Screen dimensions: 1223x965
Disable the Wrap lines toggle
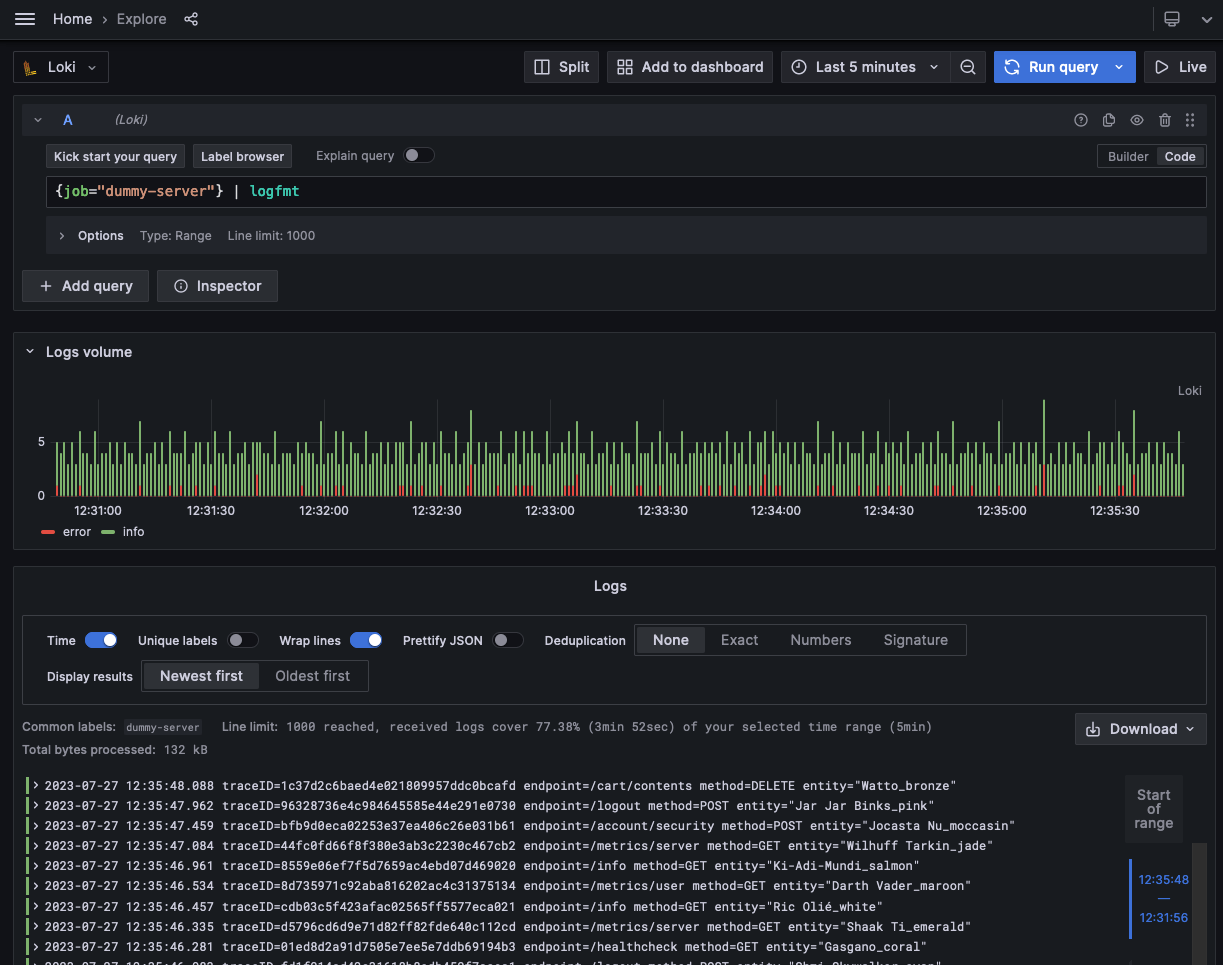coord(366,640)
